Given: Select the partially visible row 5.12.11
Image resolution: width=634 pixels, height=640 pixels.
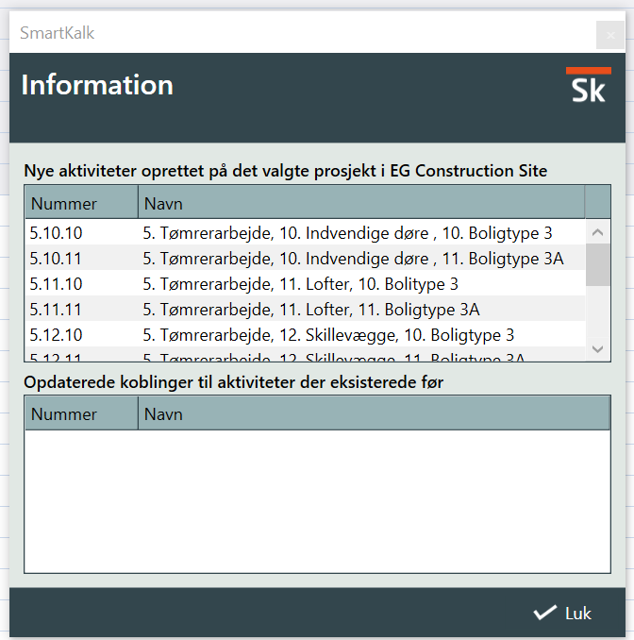Looking at the screenshot, I should (300, 356).
